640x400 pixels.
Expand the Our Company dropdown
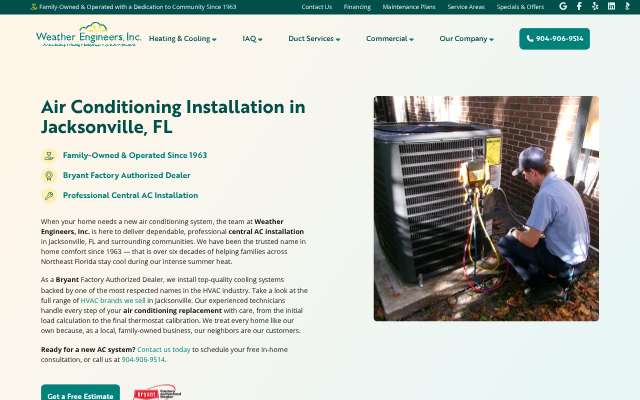click(x=467, y=39)
